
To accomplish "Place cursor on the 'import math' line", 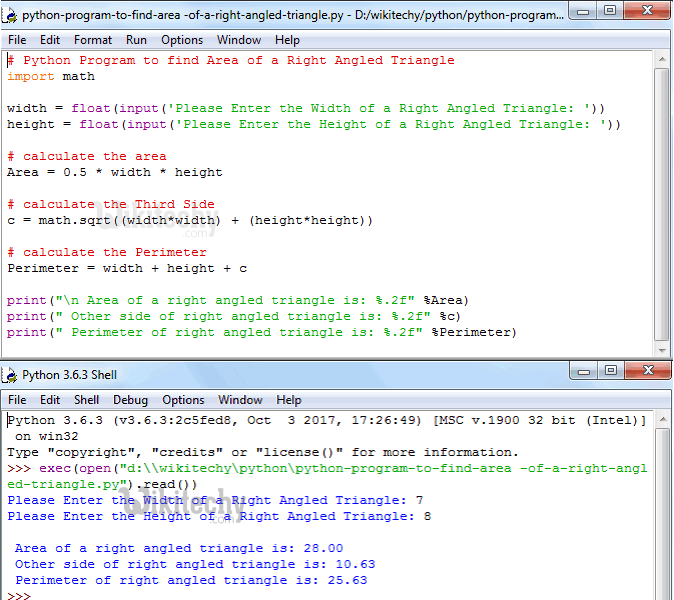I will [x=51, y=76].
